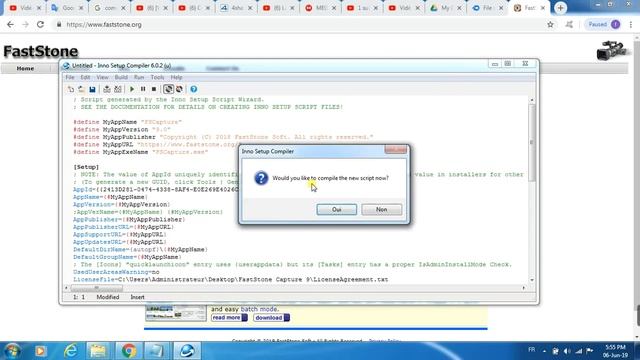Click the New script toolbar icon
Image resolution: width=640 pixels, height=360 pixels.
tap(71, 89)
